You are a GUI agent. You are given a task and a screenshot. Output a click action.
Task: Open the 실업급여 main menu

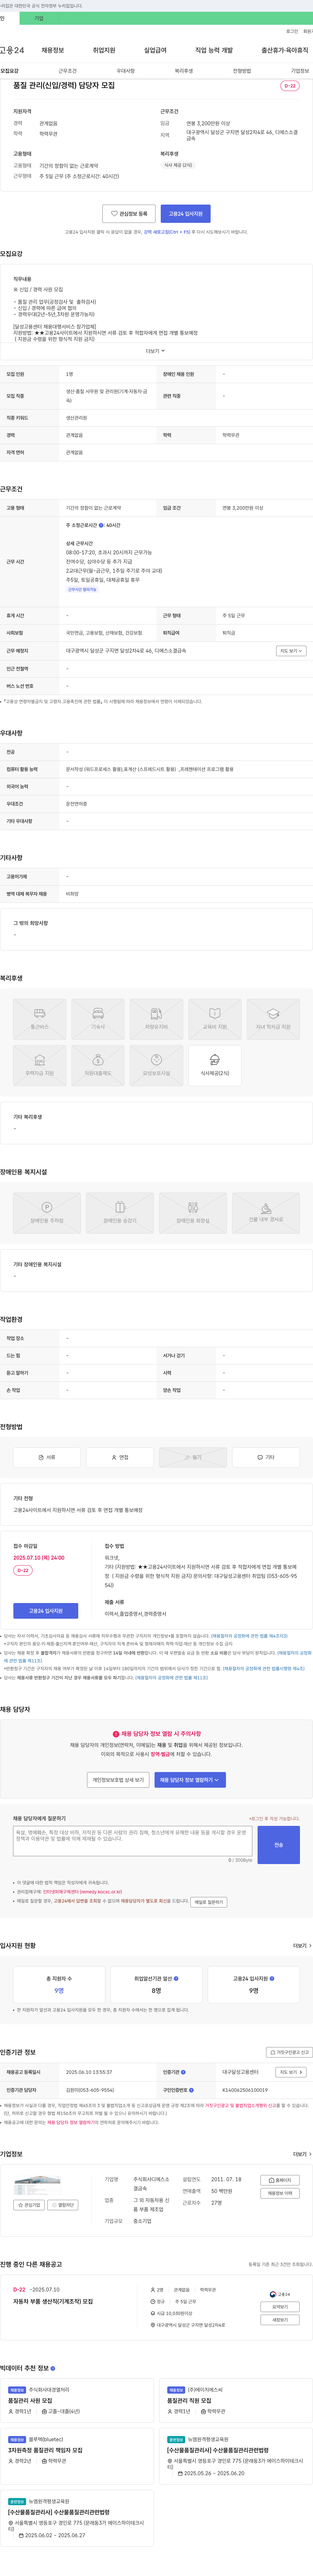(x=155, y=50)
